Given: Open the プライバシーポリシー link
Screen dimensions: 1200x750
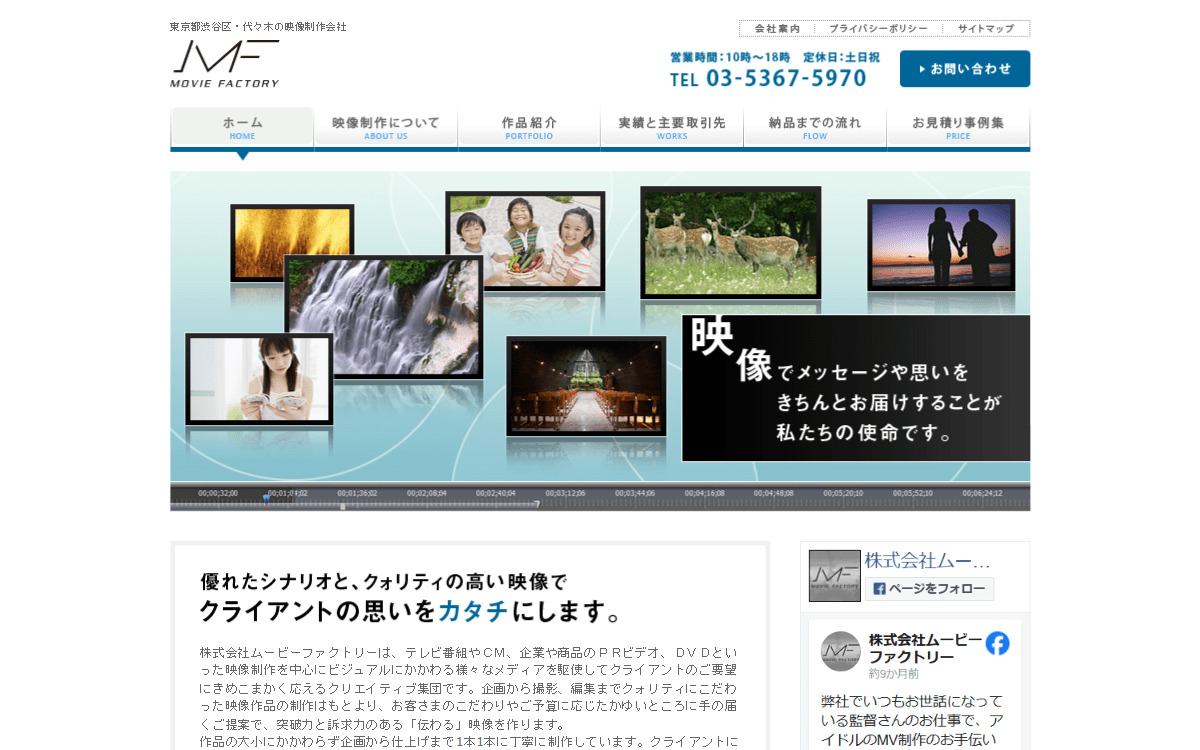Looking at the screenshot, I should click(878, 29).
